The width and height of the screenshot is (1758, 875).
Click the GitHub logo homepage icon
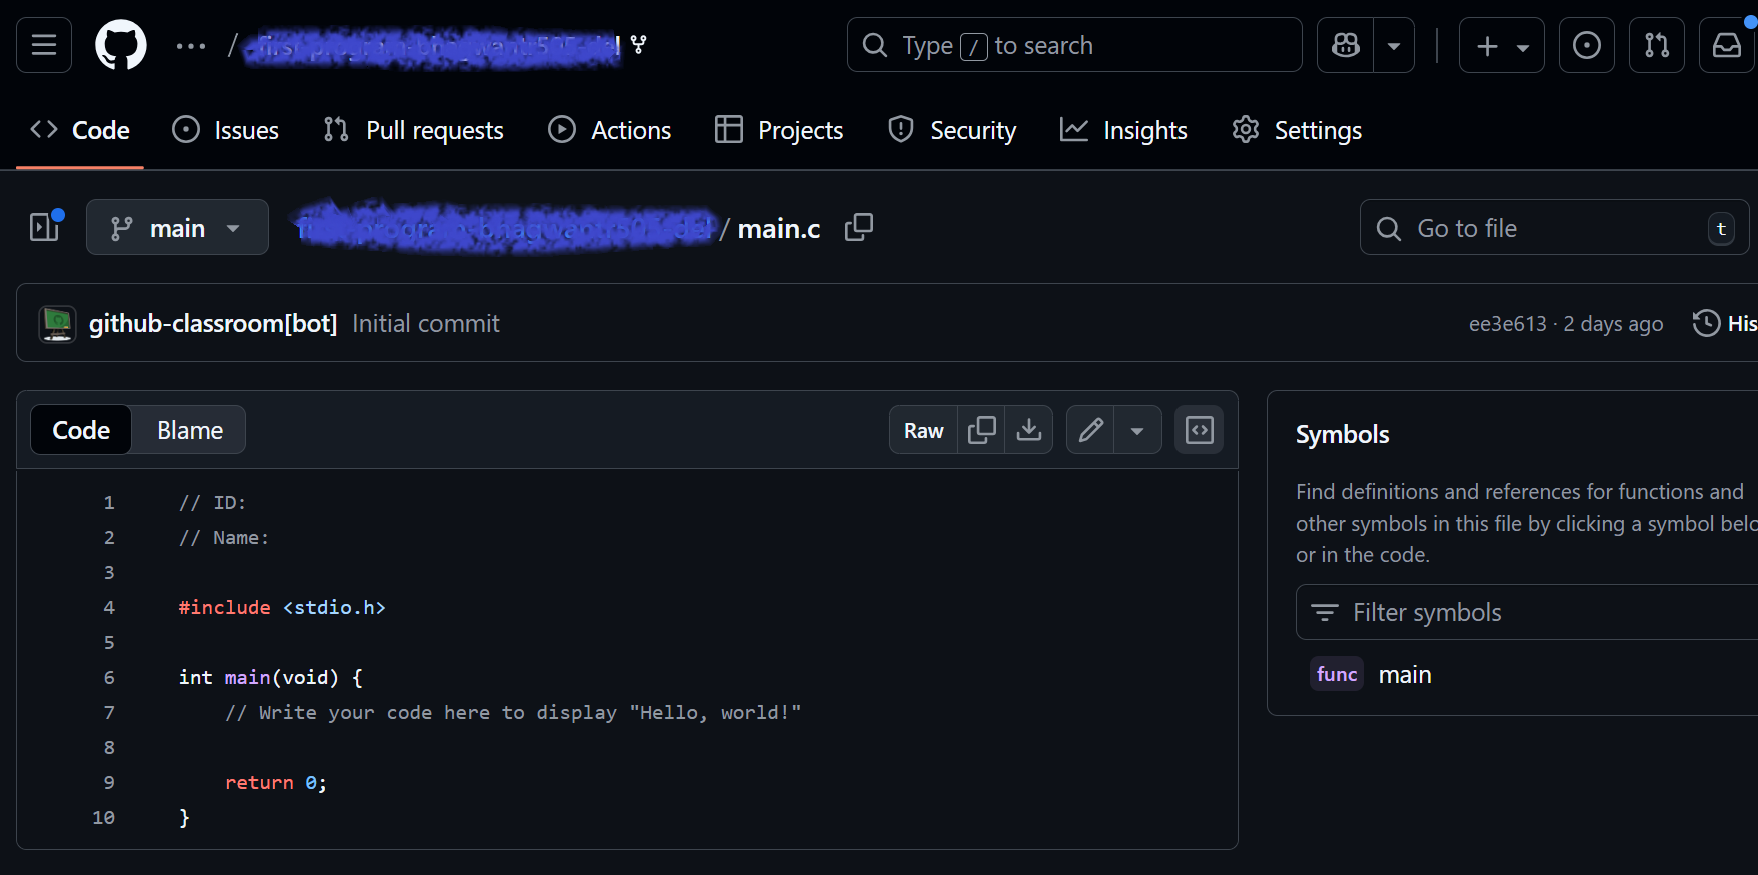pos(120,45)
